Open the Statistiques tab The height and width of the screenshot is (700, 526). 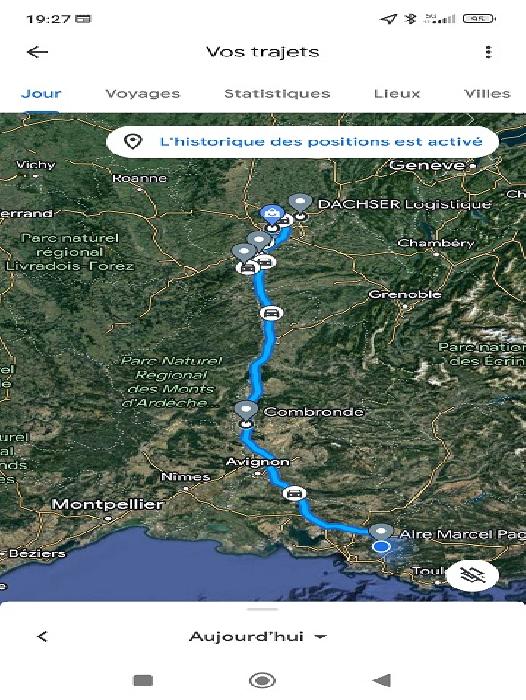pos(277,94)
